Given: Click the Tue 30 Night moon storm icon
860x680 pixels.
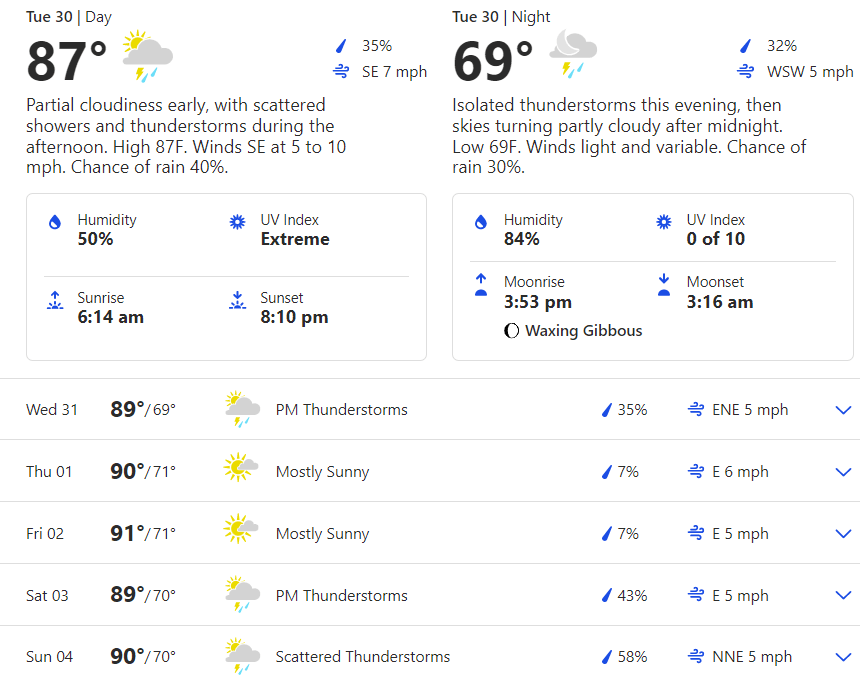Looking at the screenshot, I should pyautogui.click(x=573, y=54).
